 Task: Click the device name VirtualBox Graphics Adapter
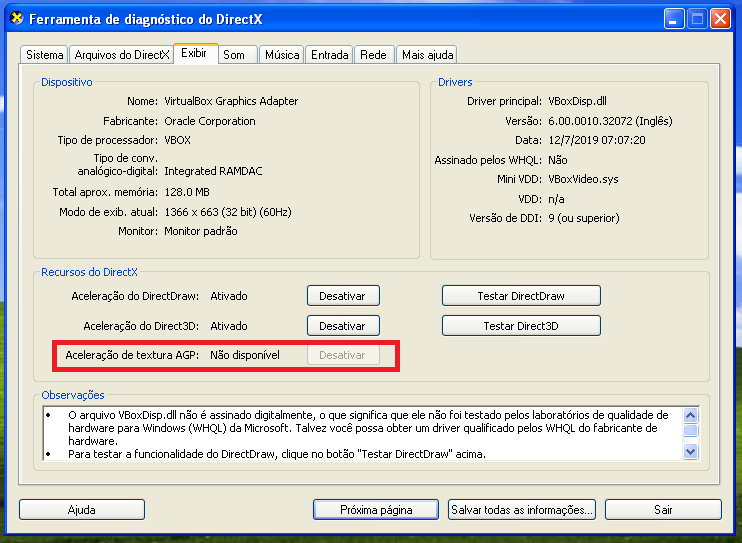coord(231,101)
